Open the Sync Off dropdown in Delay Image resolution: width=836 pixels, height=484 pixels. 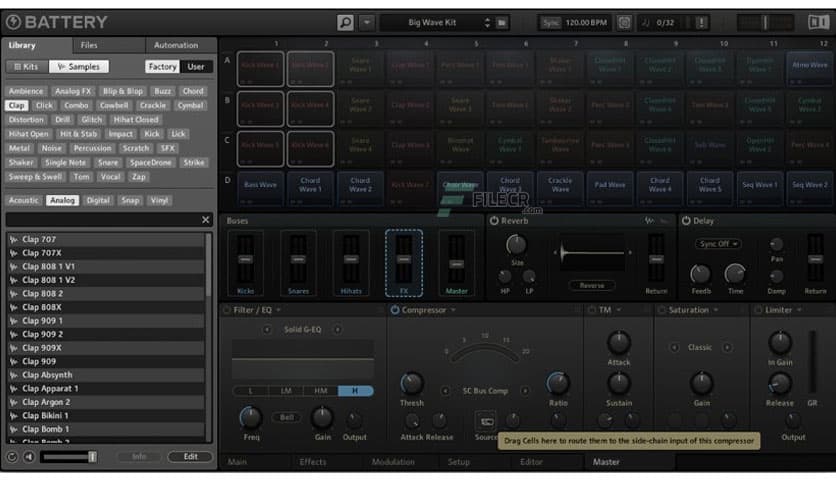(x=717, y=244)
